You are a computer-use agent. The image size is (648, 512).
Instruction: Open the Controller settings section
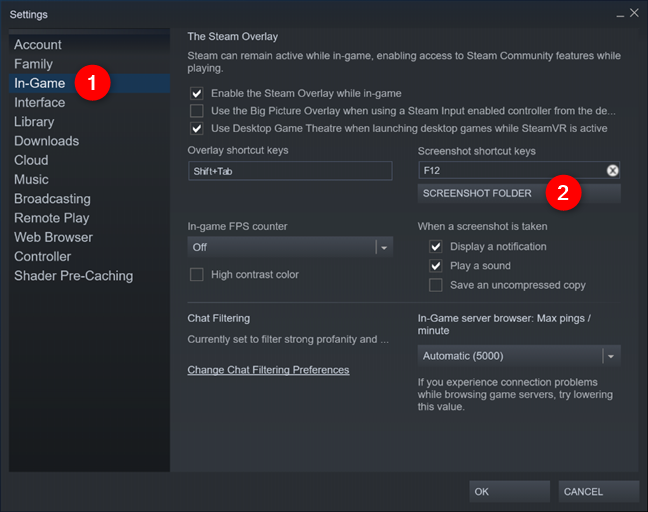(x=89, y=256)
